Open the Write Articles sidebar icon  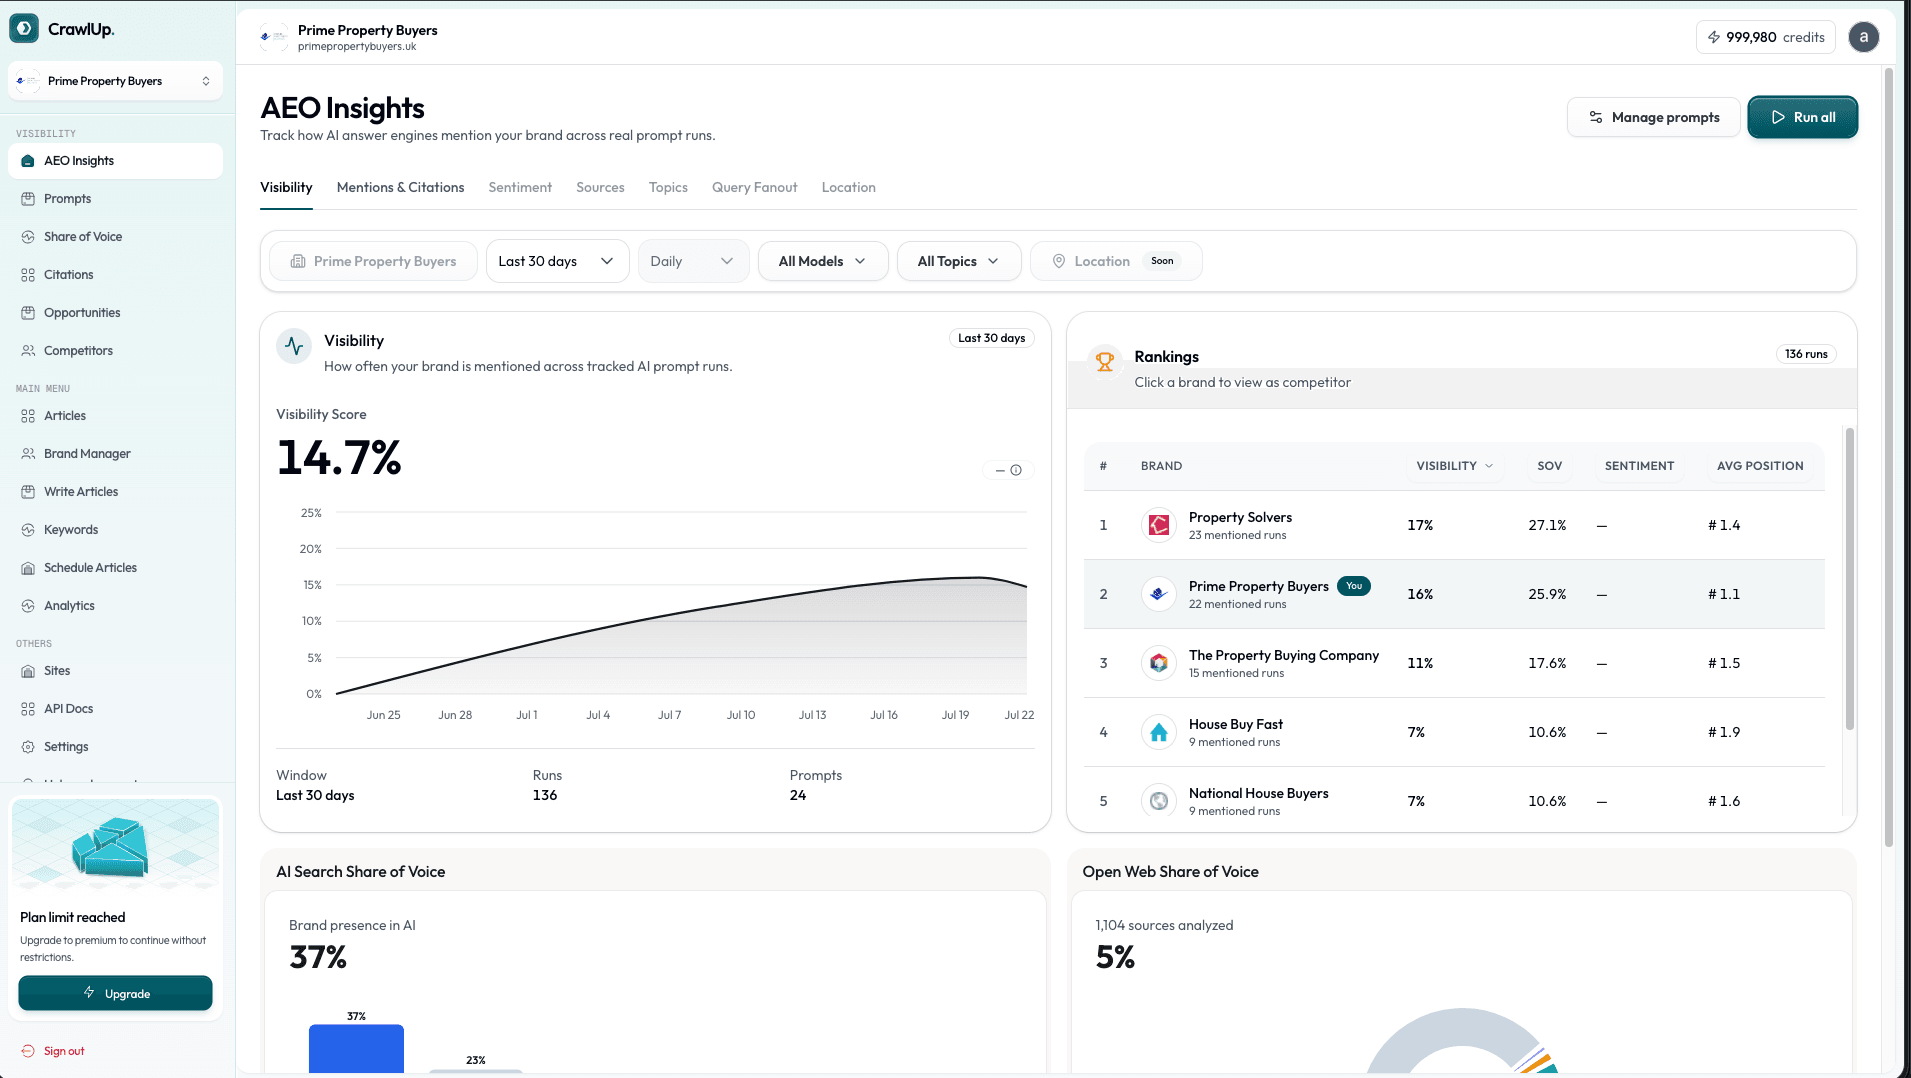tap(28, 492)
